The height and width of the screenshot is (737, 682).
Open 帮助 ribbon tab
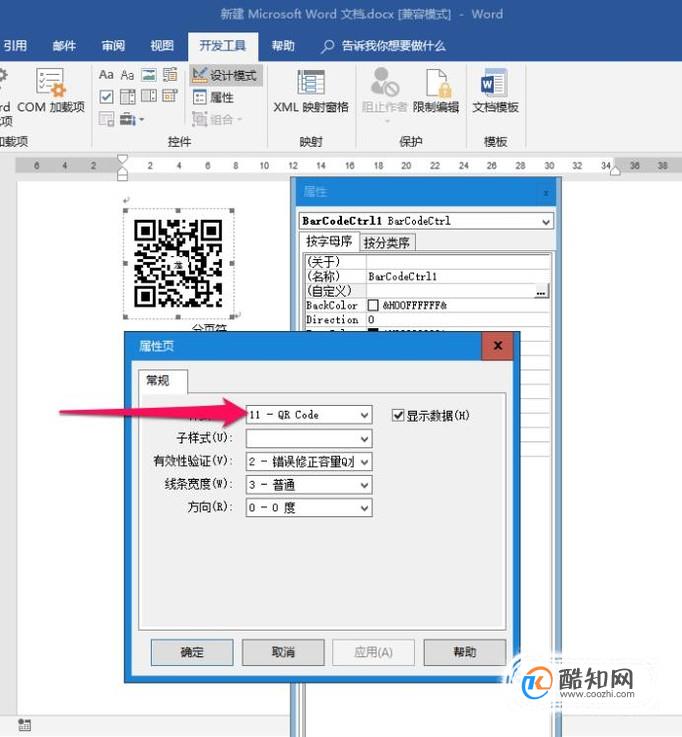(x=283, y=46)
